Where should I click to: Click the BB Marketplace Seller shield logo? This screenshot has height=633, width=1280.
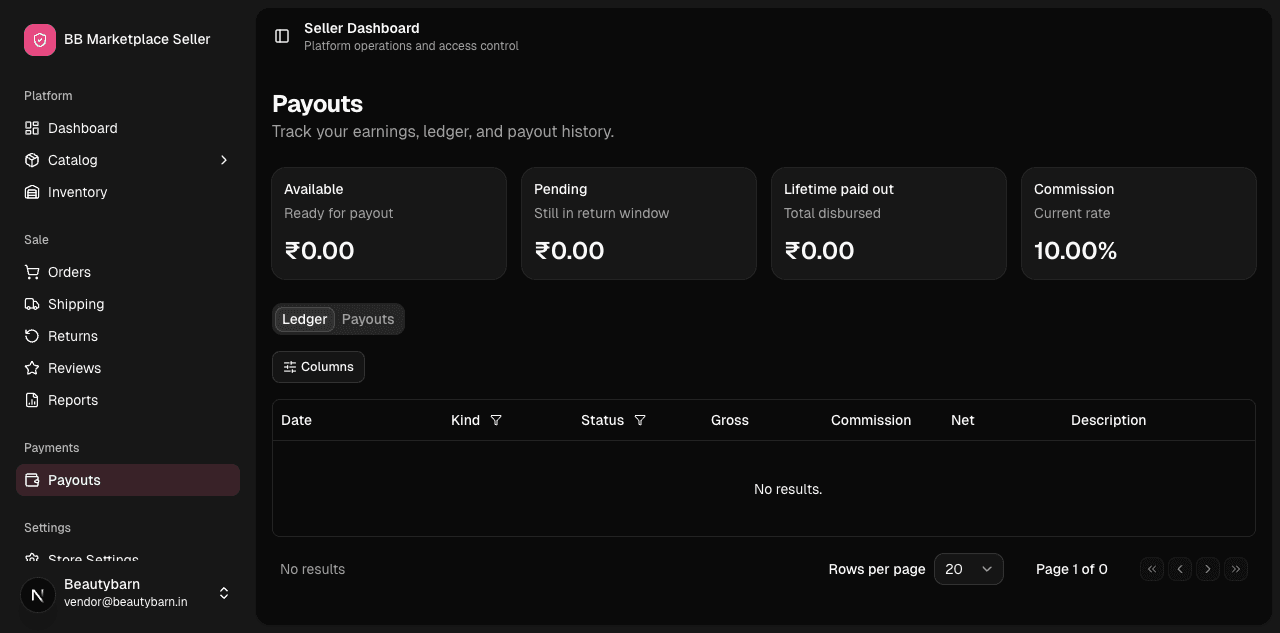40,40
